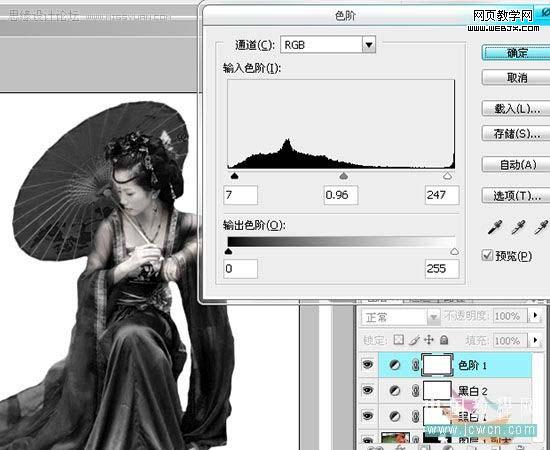Toggle the 预览 preview checkbox

(x=487, y=255)
